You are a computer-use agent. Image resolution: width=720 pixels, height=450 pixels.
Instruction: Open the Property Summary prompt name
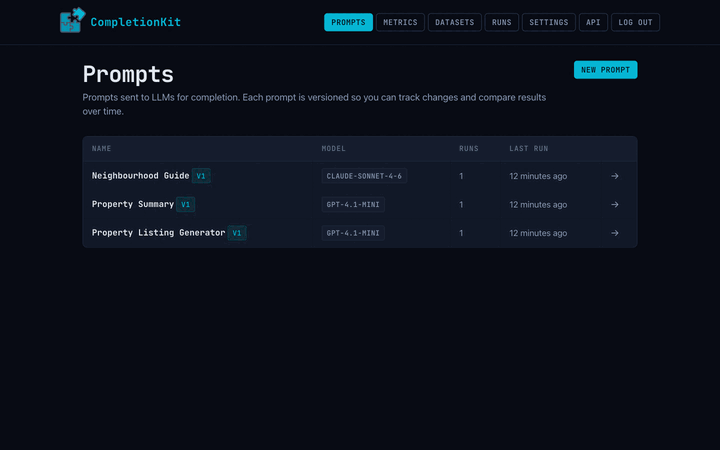point(132,205)
